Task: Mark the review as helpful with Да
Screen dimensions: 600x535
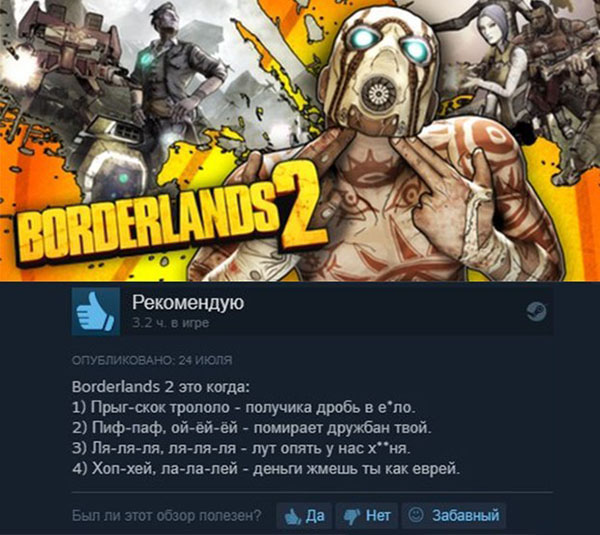Action: coord(304,516)
